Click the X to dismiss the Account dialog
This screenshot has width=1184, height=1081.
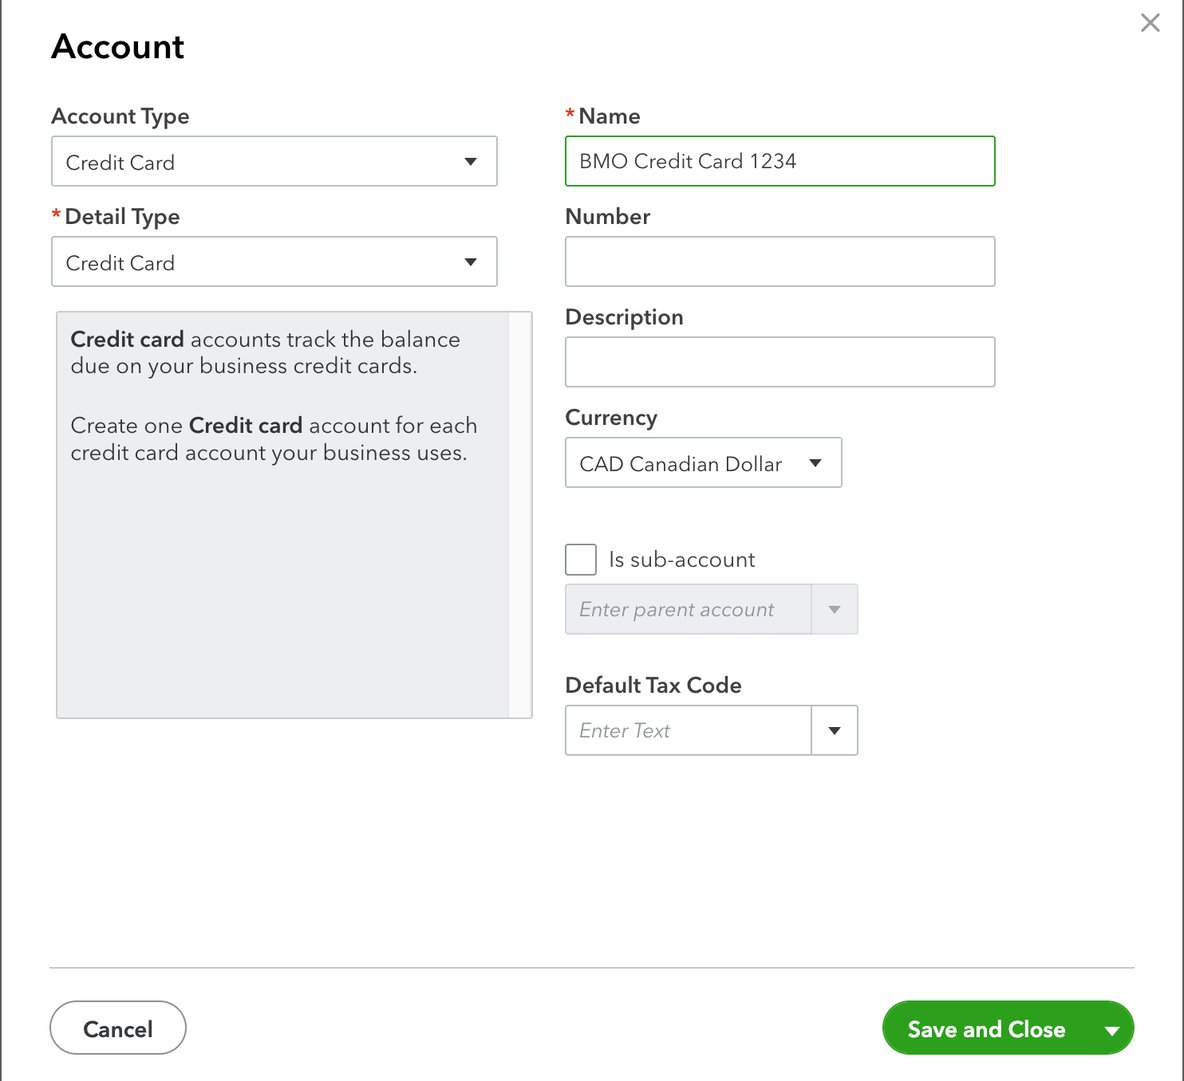point(1149,22)
